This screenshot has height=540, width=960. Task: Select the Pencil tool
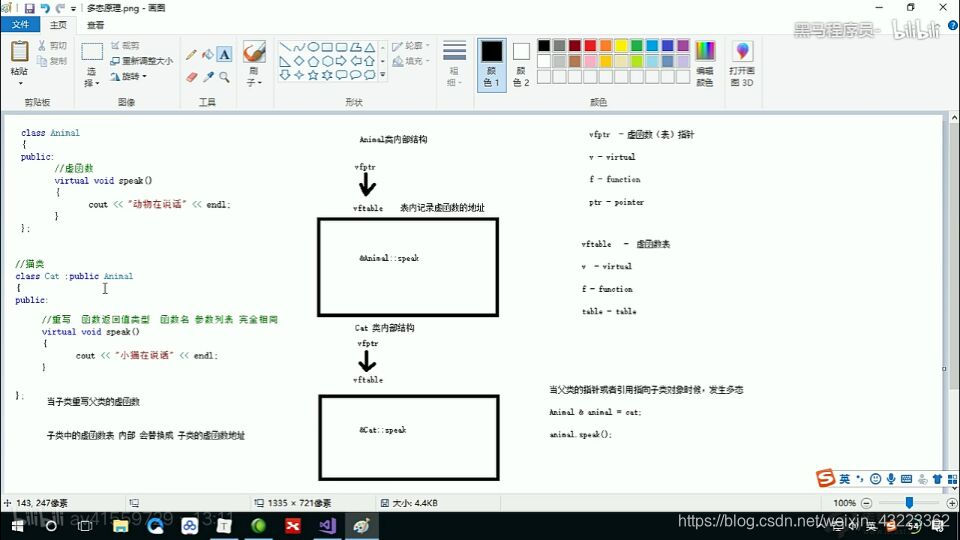click(191, 54)
